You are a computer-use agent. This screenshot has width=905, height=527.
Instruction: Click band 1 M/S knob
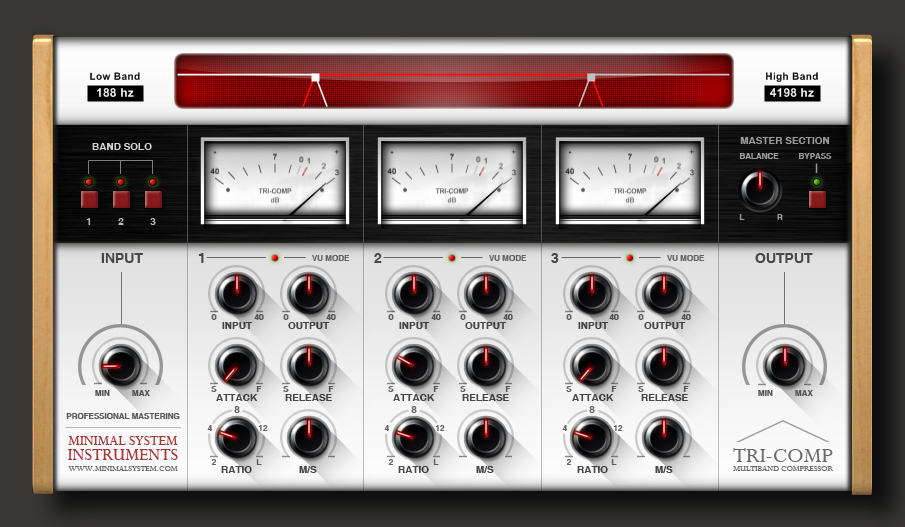point(309,438)
